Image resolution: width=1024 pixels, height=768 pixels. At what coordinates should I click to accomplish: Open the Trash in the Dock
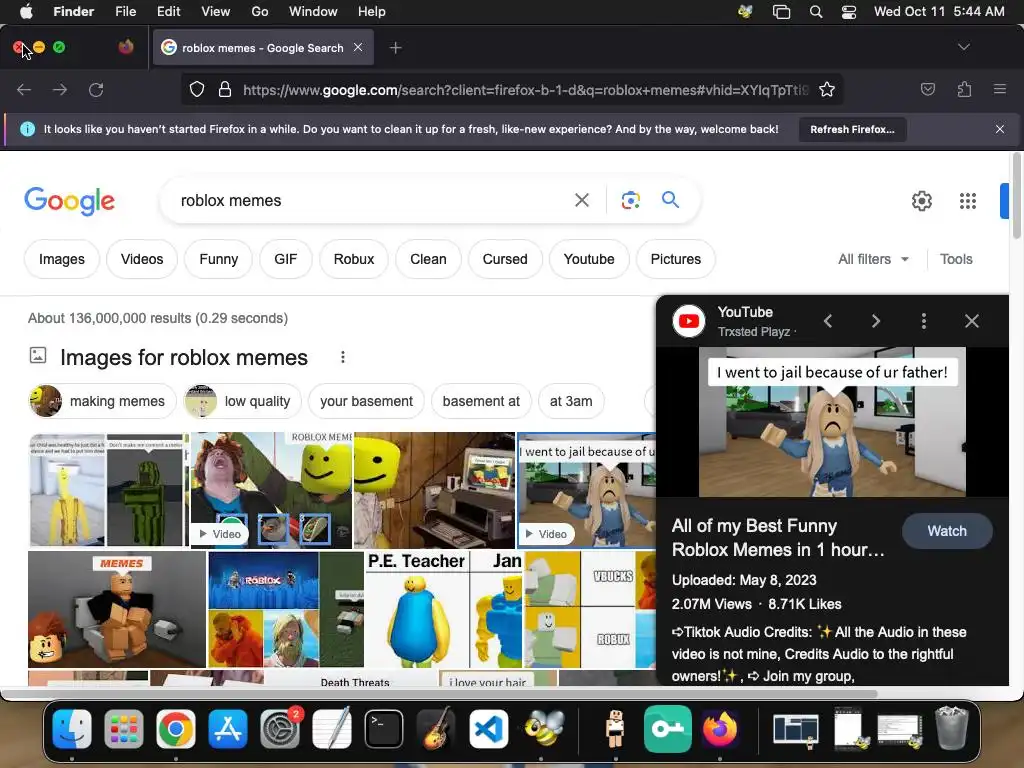(x=952, y=728)
